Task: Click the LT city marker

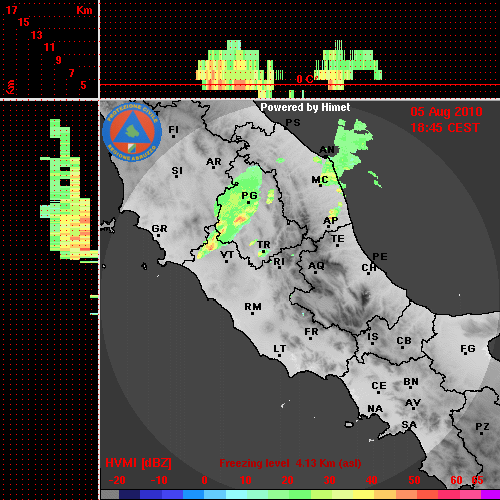Action: pyautogui.click(x=279, y=356)
